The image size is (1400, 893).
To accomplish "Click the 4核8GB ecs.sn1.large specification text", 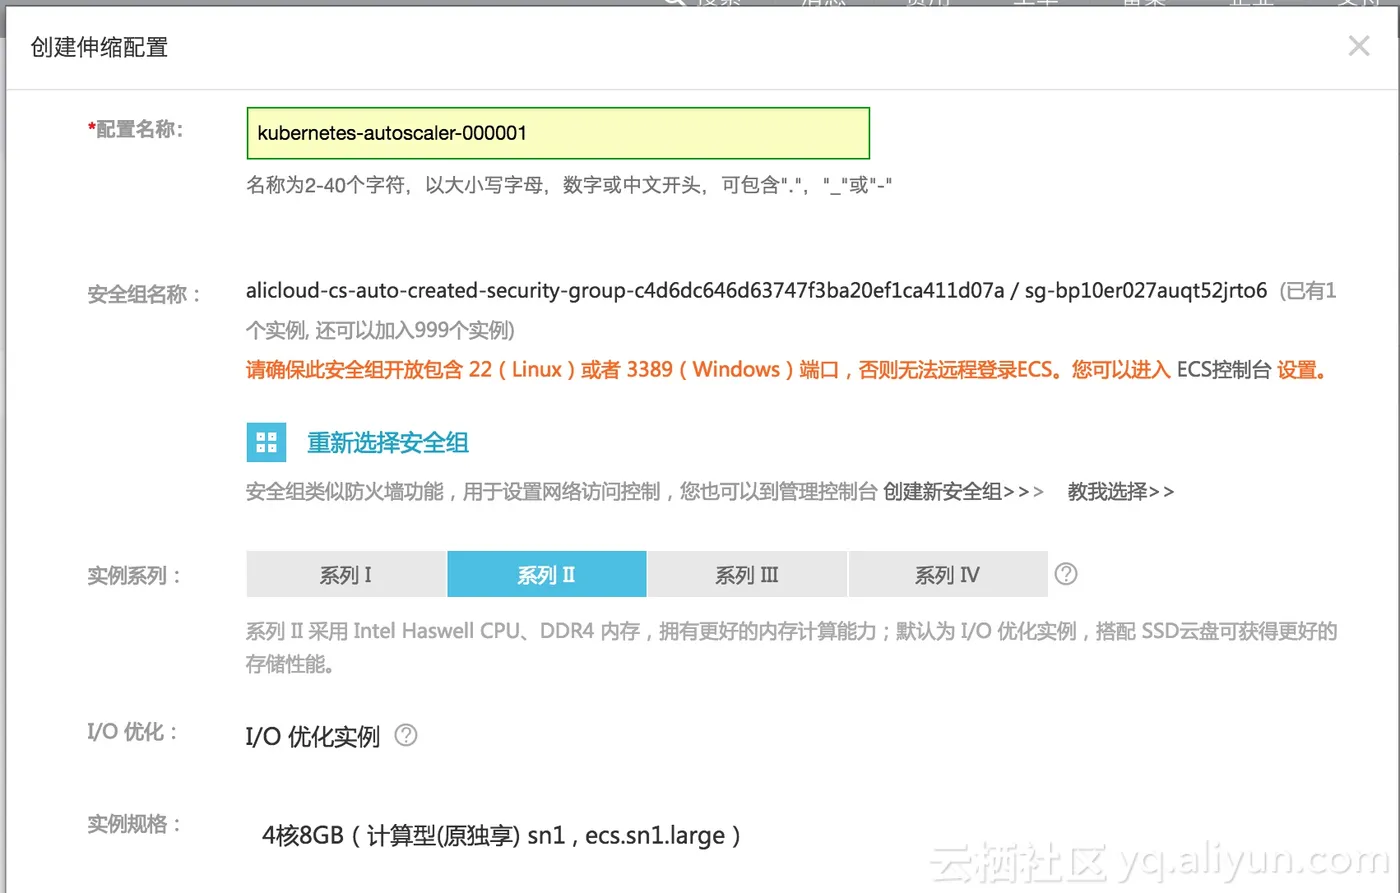I will 501,836.
